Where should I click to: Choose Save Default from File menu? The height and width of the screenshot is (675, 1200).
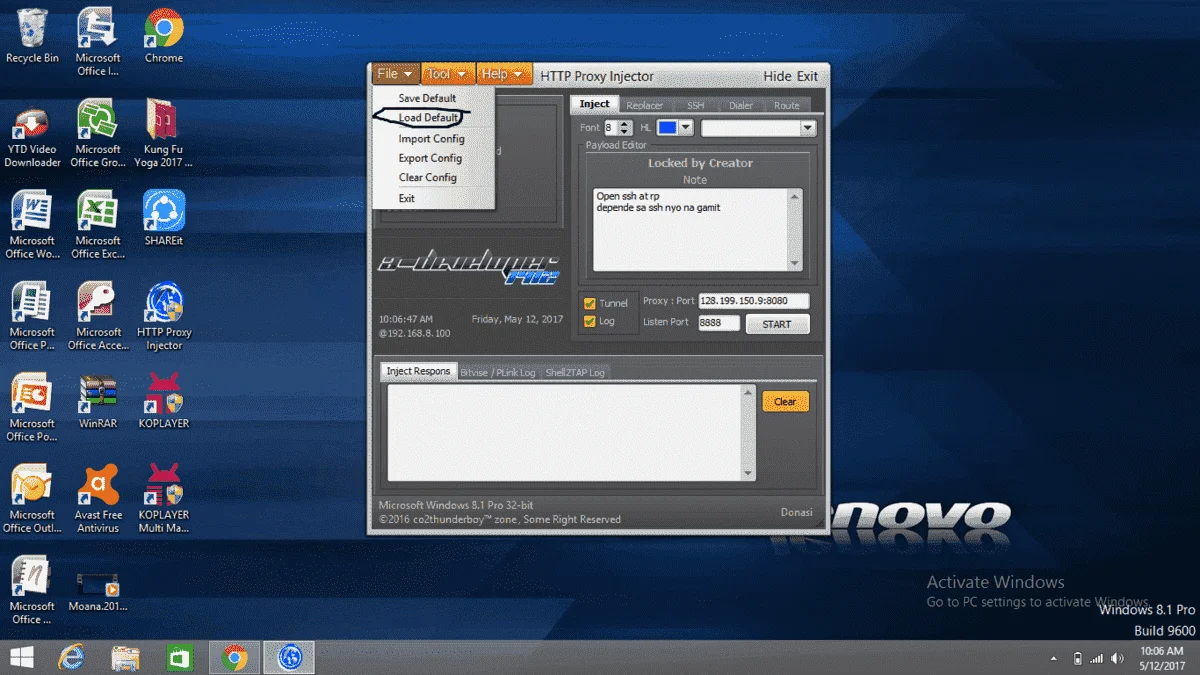(x=427, y=98)
